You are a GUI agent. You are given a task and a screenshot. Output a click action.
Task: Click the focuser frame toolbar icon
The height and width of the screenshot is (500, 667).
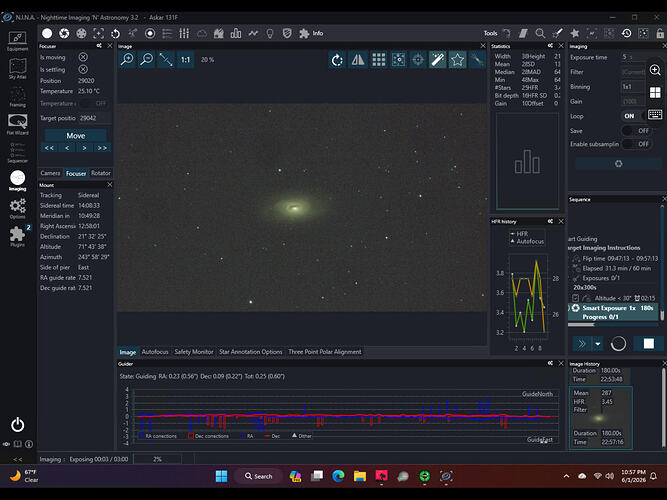click(x=98, y=33)
